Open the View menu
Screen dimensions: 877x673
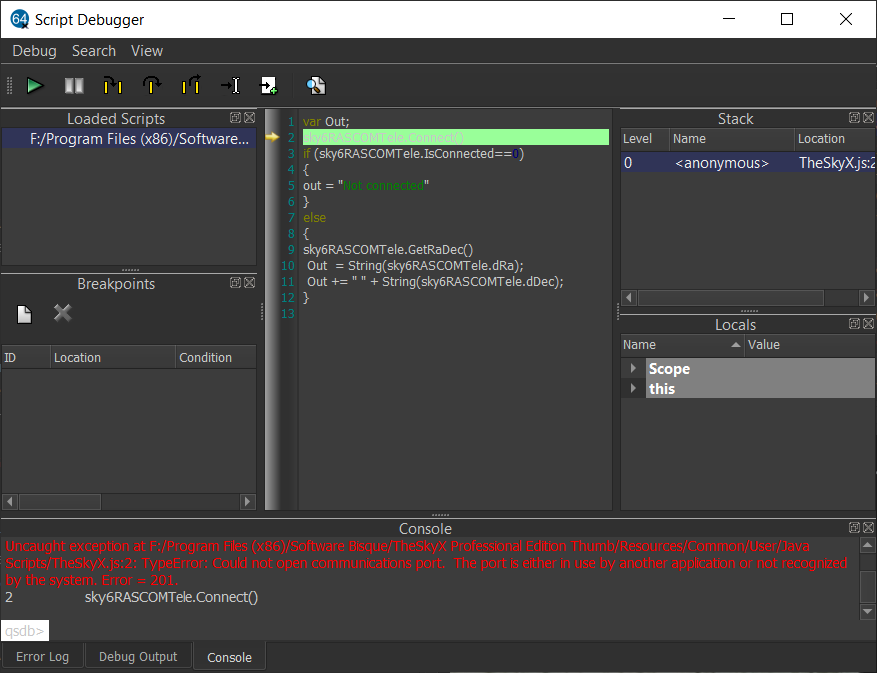(147, 51)
